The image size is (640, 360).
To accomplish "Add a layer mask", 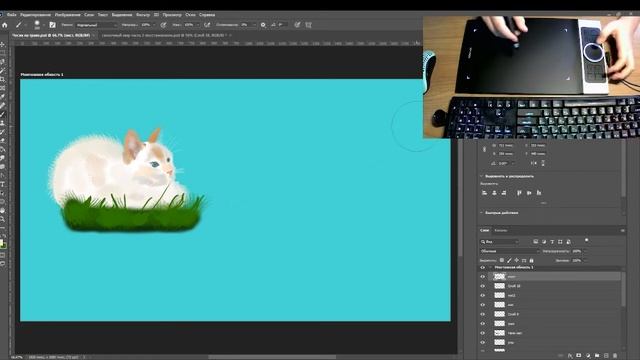I will (x=579, y=356).
